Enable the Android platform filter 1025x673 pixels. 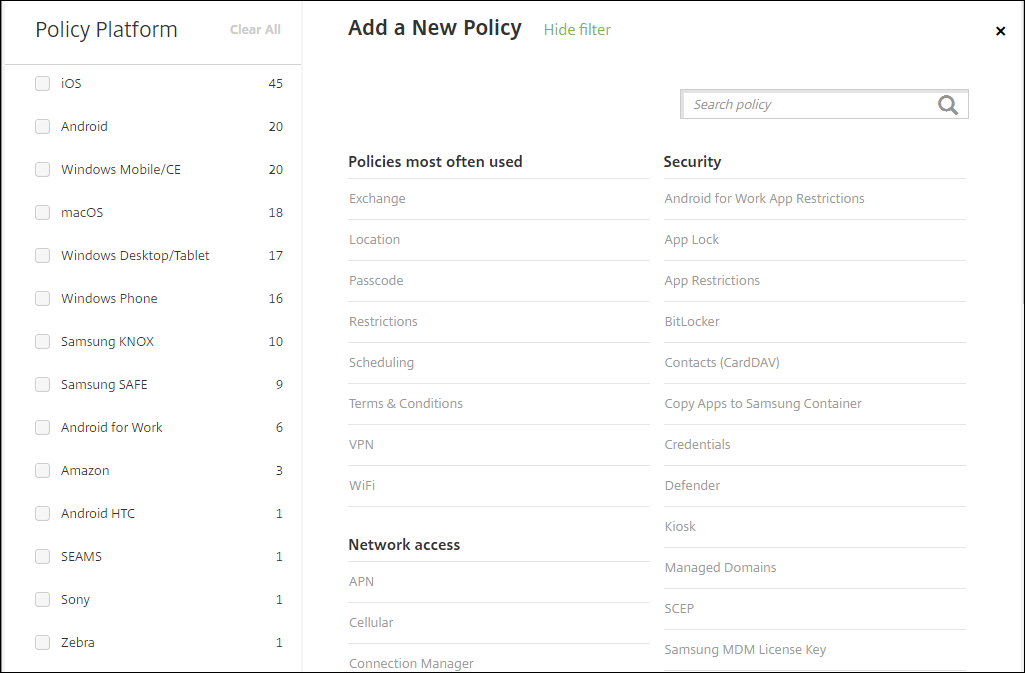coord(43,127)
